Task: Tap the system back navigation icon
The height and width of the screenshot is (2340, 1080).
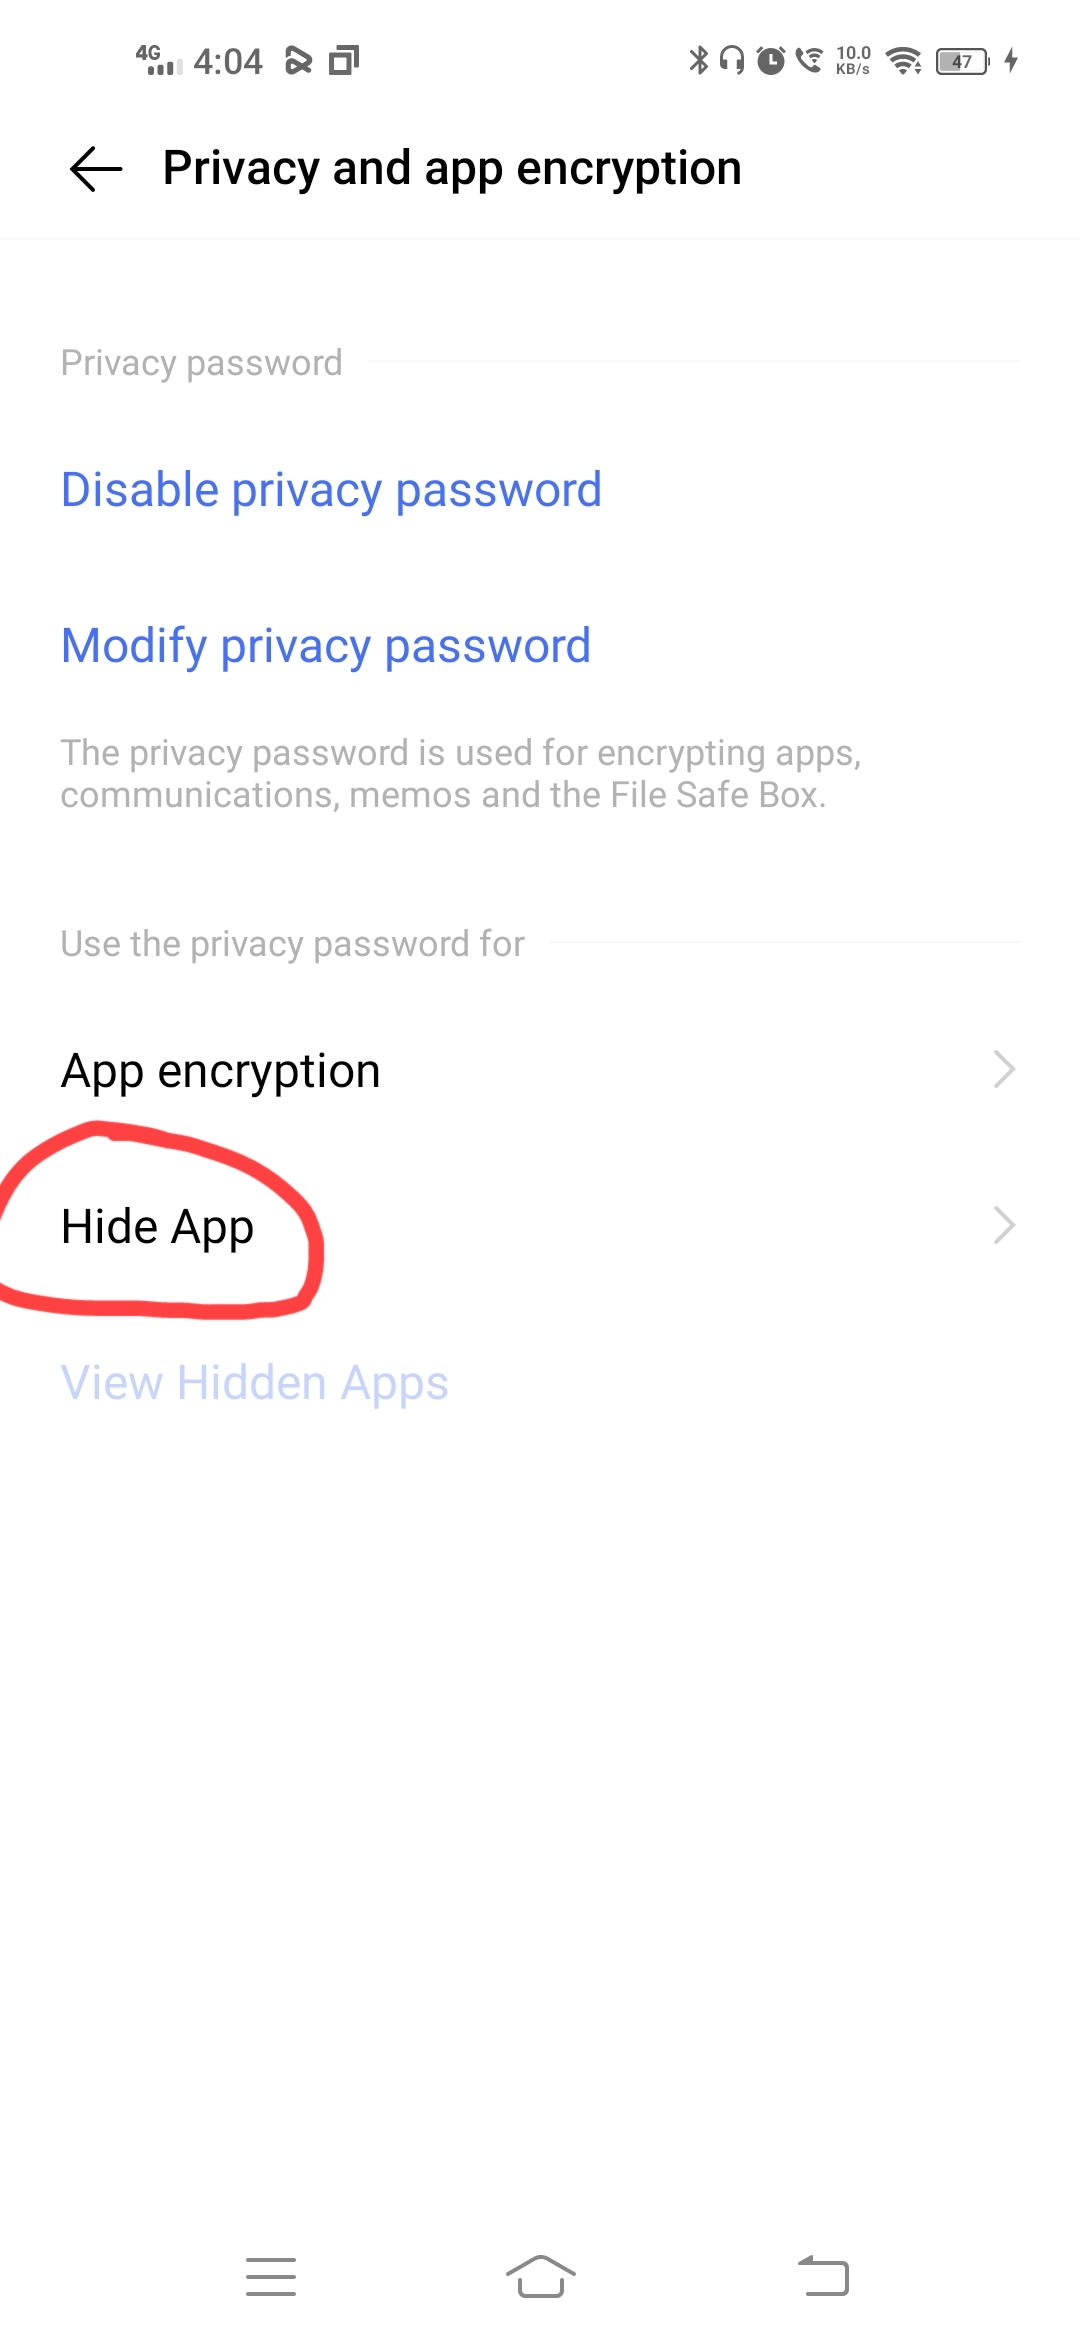Action: [823, 2276]
